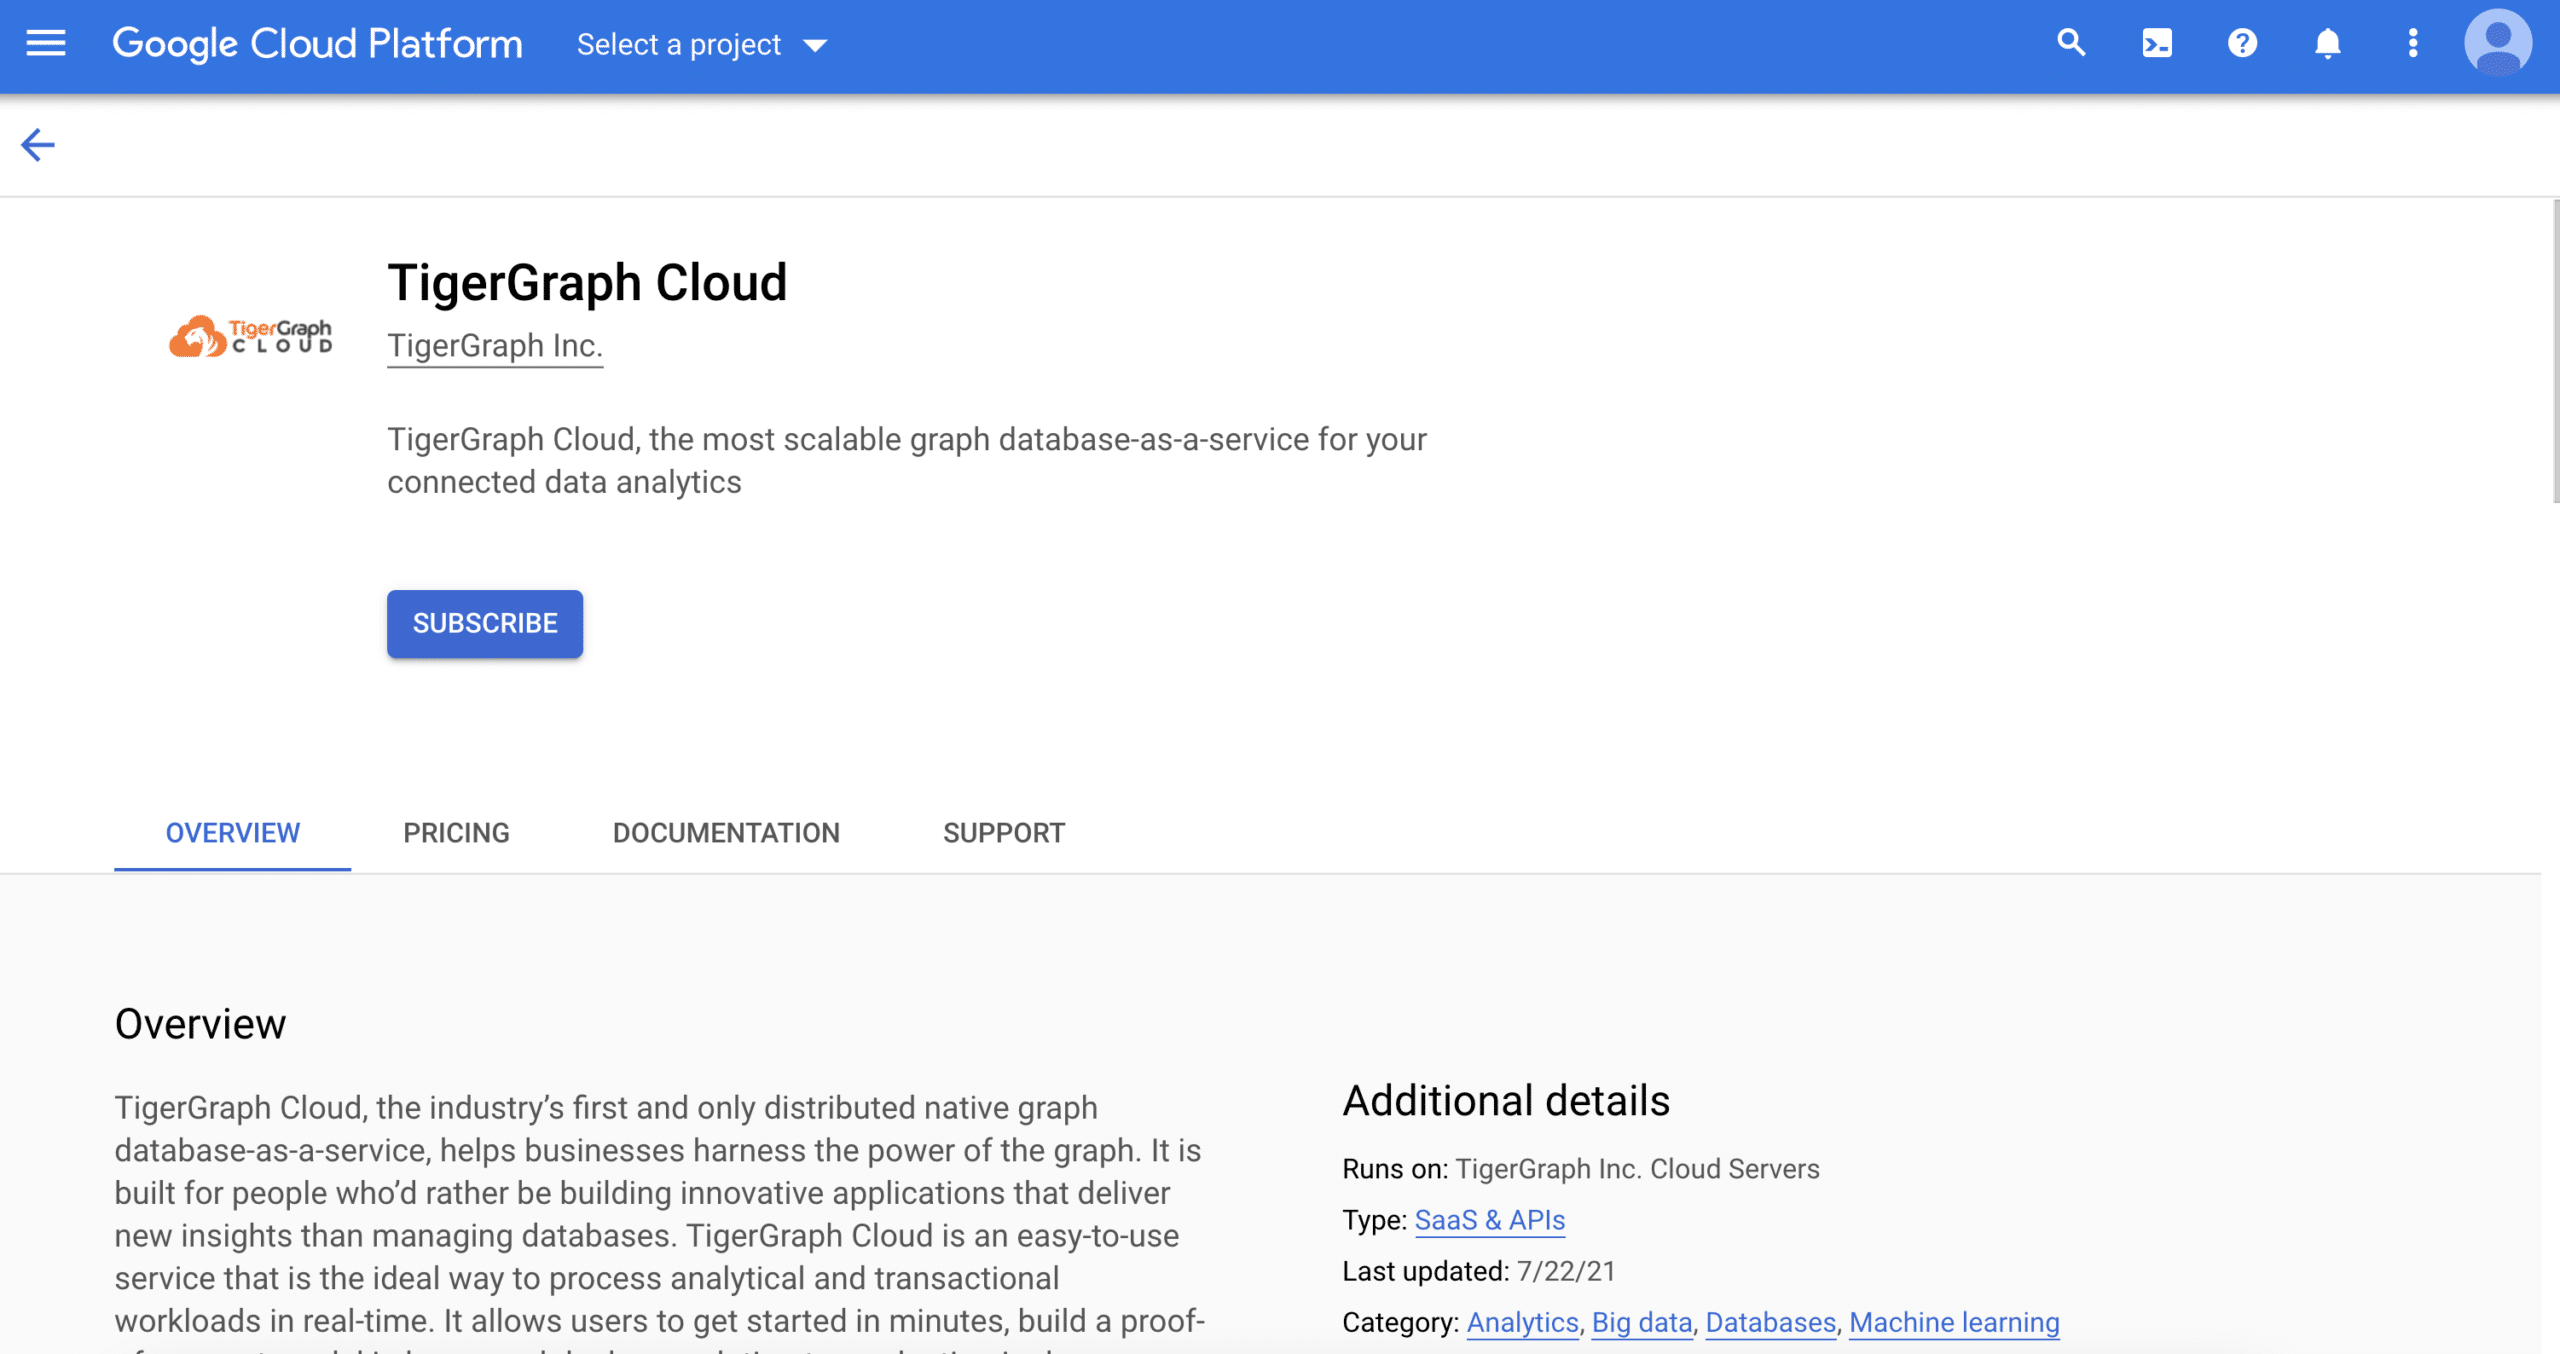Click the Additional details heading
Screen dimensions: 2560x1354
click(1506, 1100)
